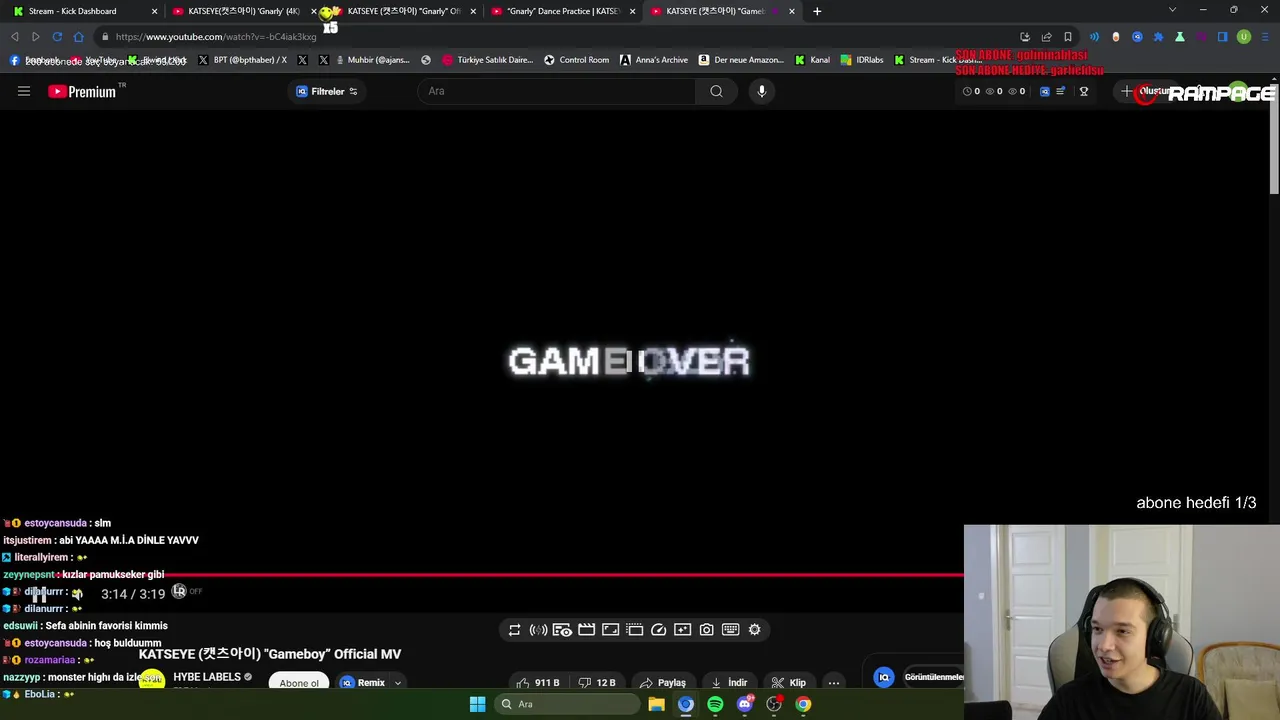Open the HYBE LABELS channel link
Screen dimensions: 1280x720
[x=207, y=677]
